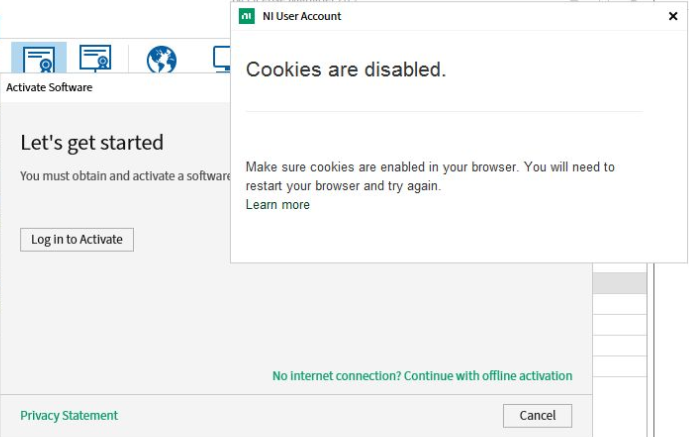Click the cookies enable instruction paragraph
Viewport: 689px width, 437px height.
(x=430, y=176)
